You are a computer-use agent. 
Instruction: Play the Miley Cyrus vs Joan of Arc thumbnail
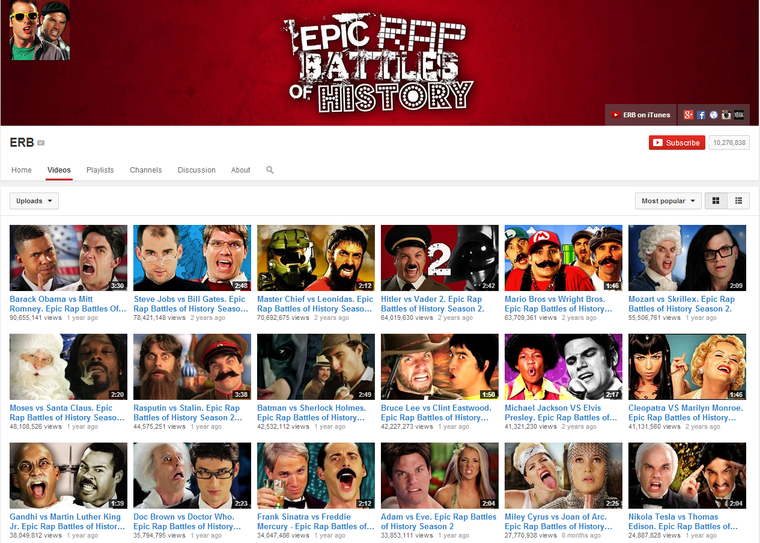(x=563, y=475)
